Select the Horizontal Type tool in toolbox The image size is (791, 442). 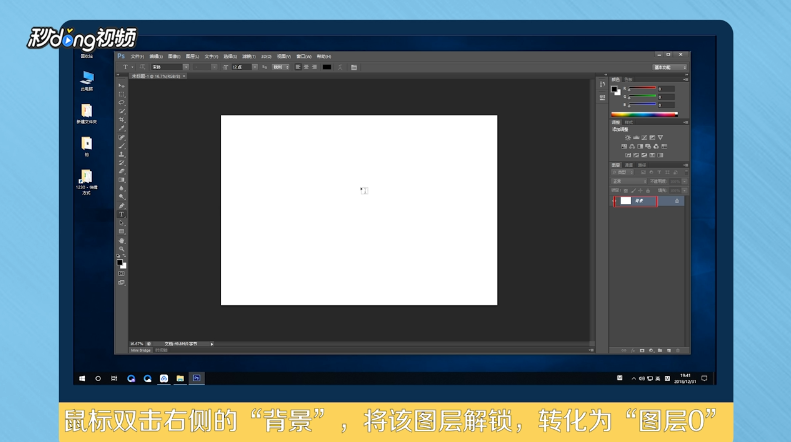(x=122, y=214)
